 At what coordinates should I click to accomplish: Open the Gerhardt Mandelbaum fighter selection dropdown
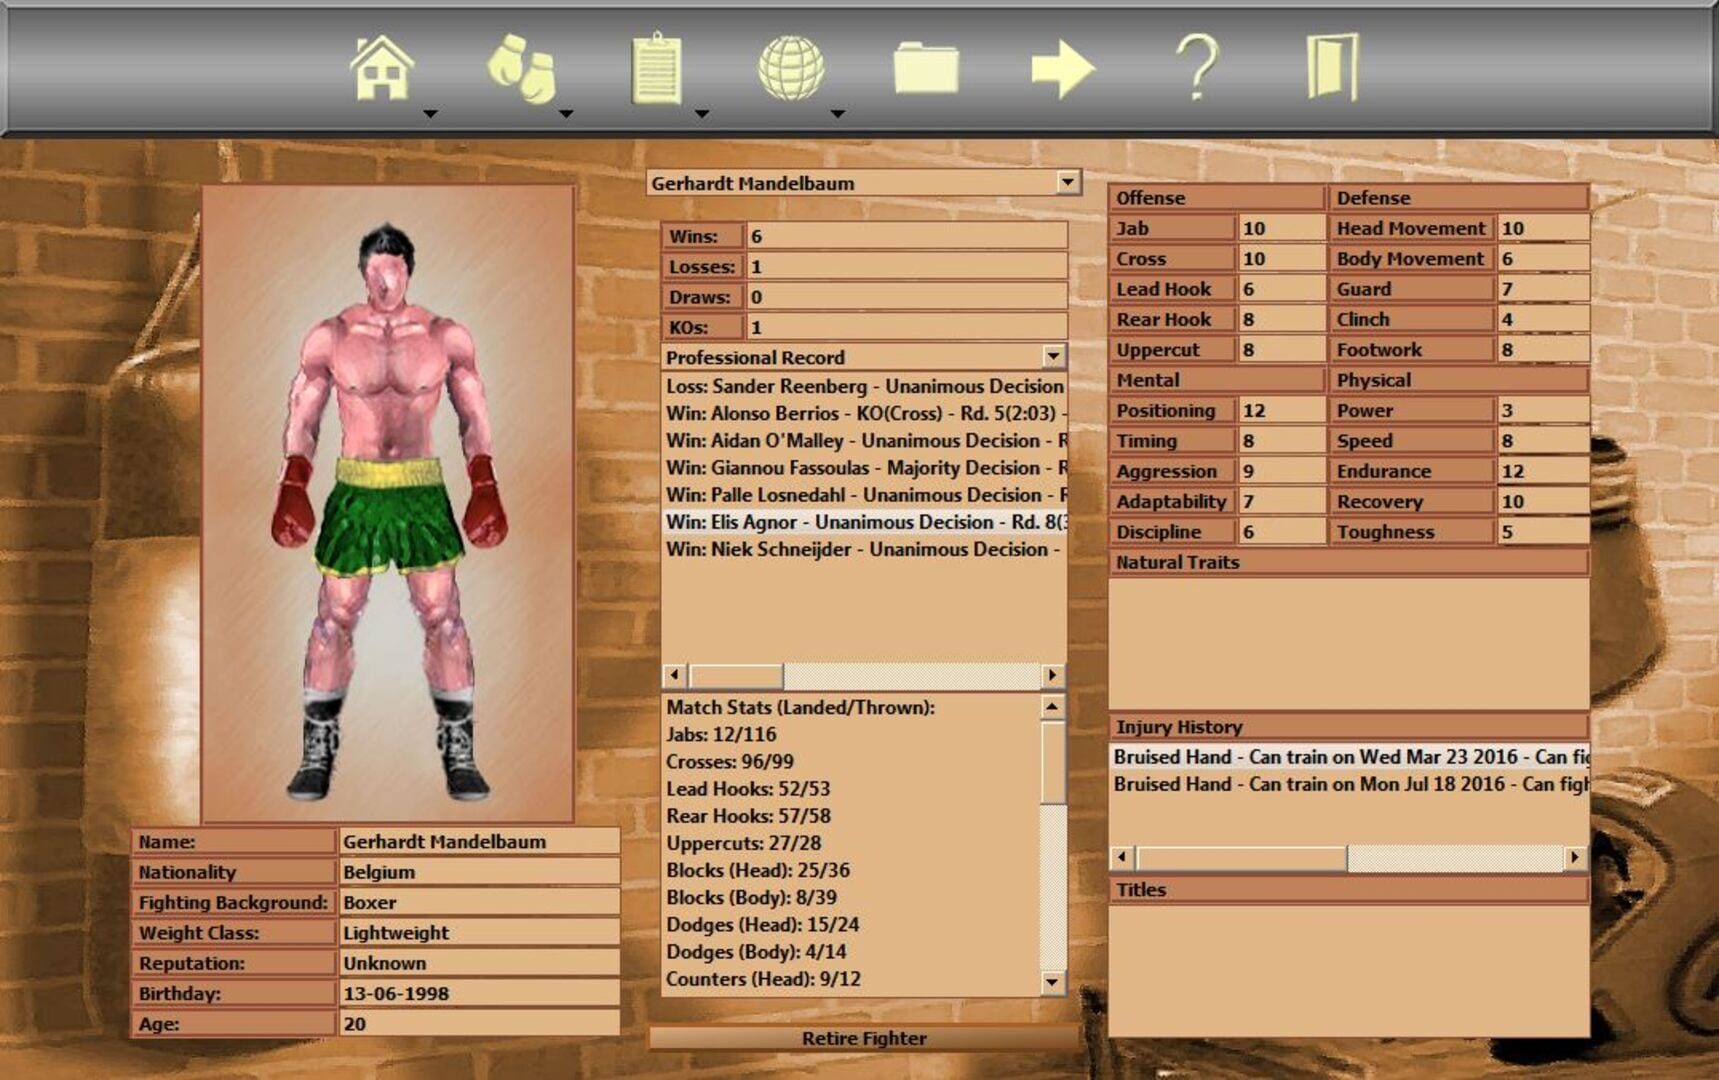(x=1068, y=182)
